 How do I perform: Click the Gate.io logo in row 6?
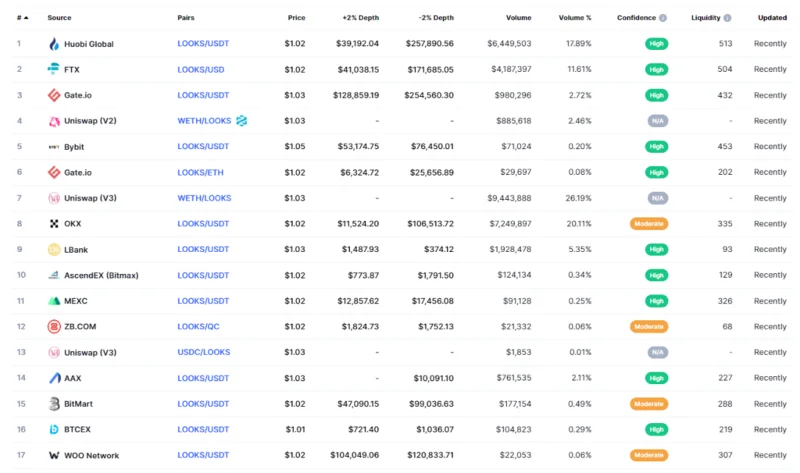pos(54,172)
